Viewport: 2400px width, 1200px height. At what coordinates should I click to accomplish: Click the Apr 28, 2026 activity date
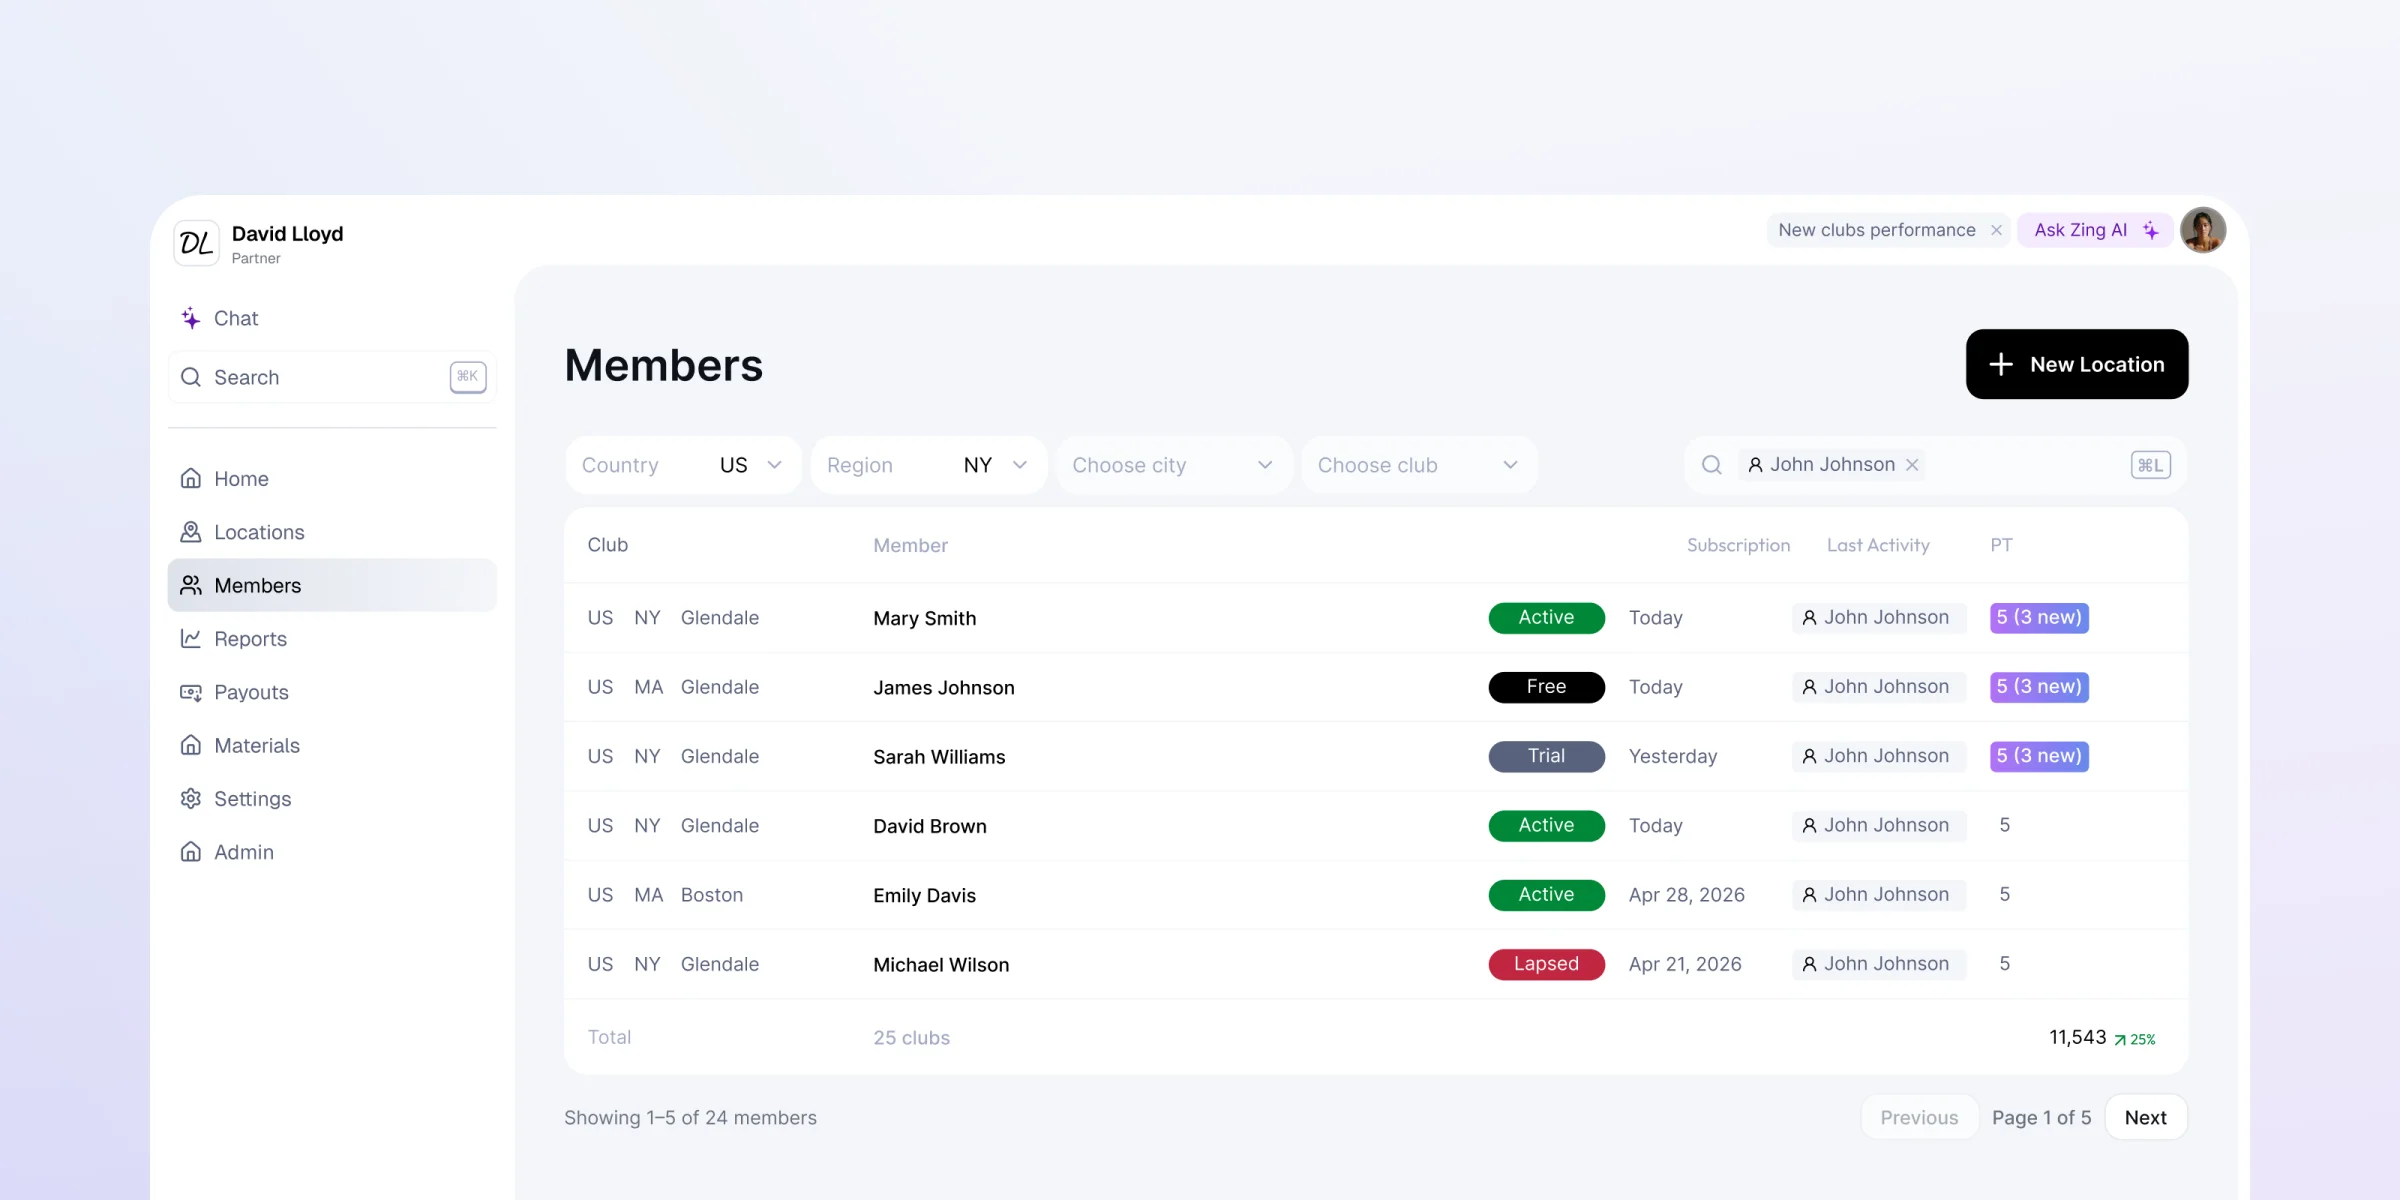click(x=1686, y=895)
